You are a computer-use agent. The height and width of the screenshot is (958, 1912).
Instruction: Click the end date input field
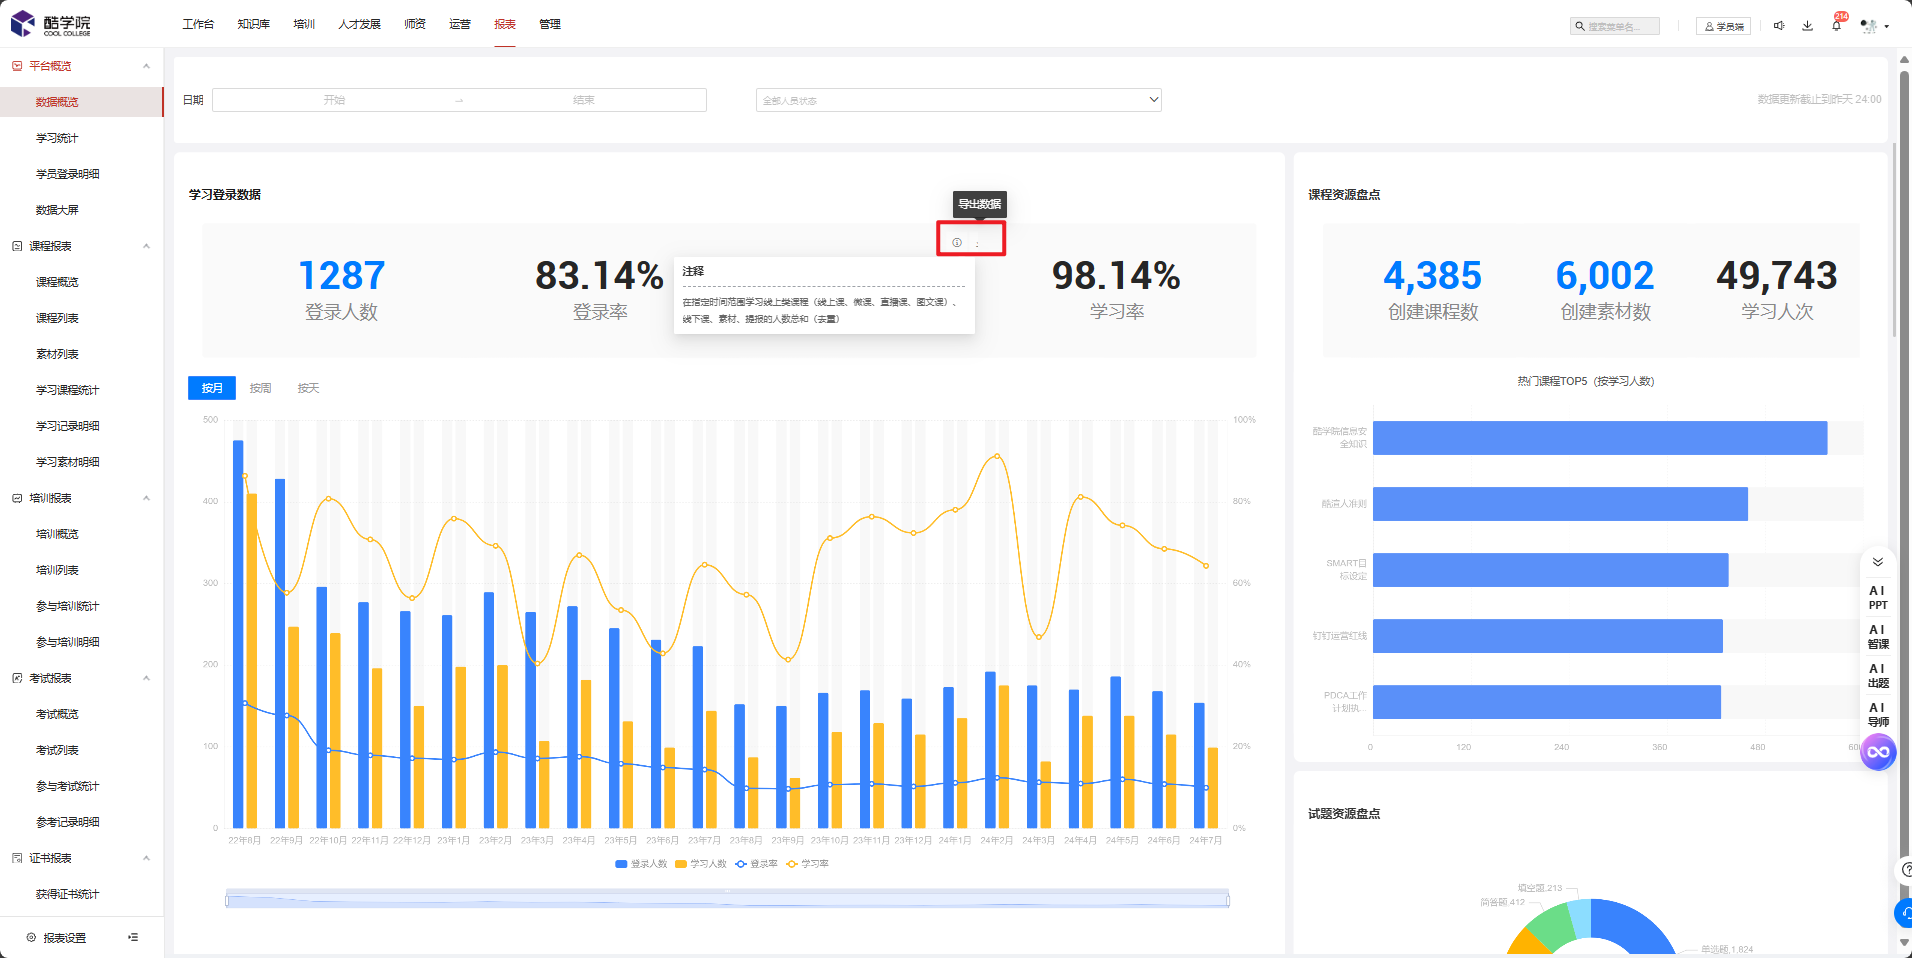584,100
